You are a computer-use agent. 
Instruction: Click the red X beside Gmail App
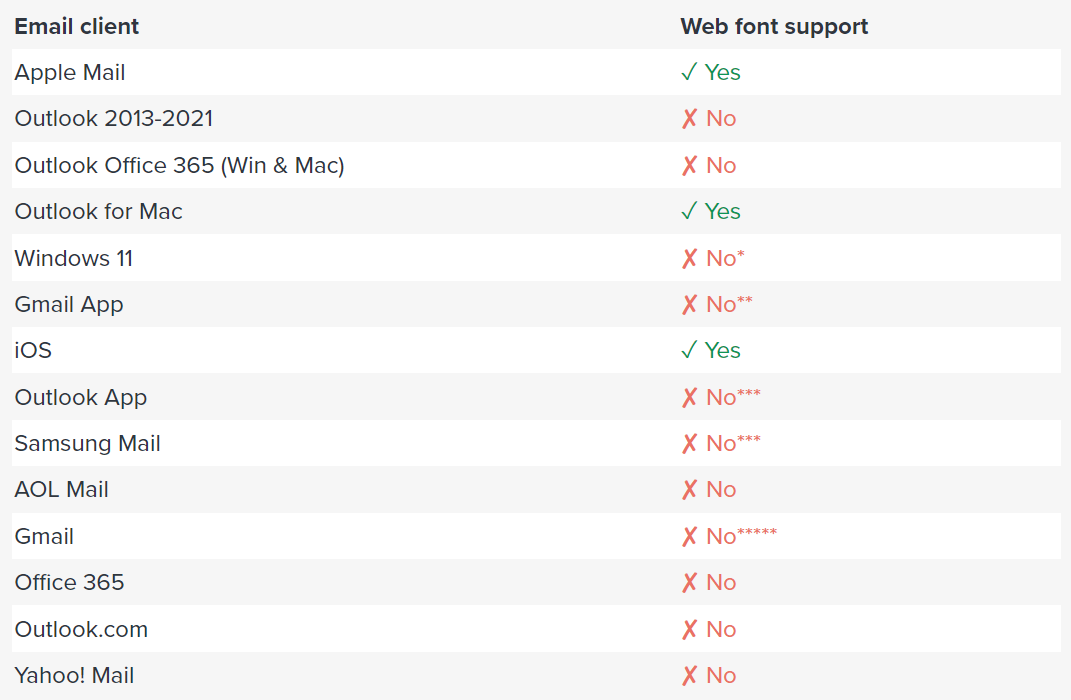point(689,305)
